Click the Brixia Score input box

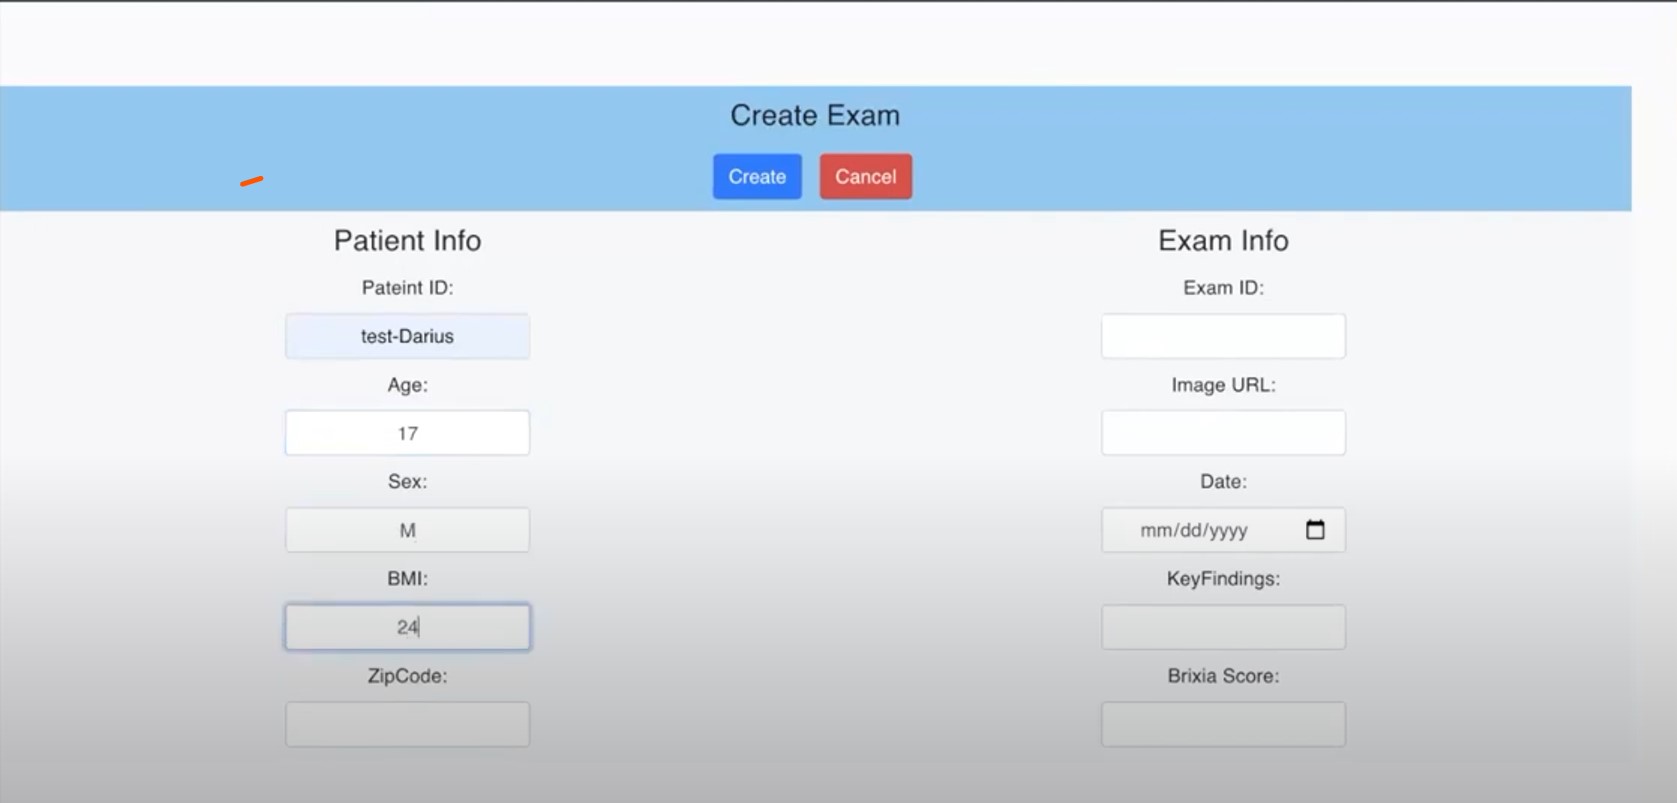coord(1223,724)
